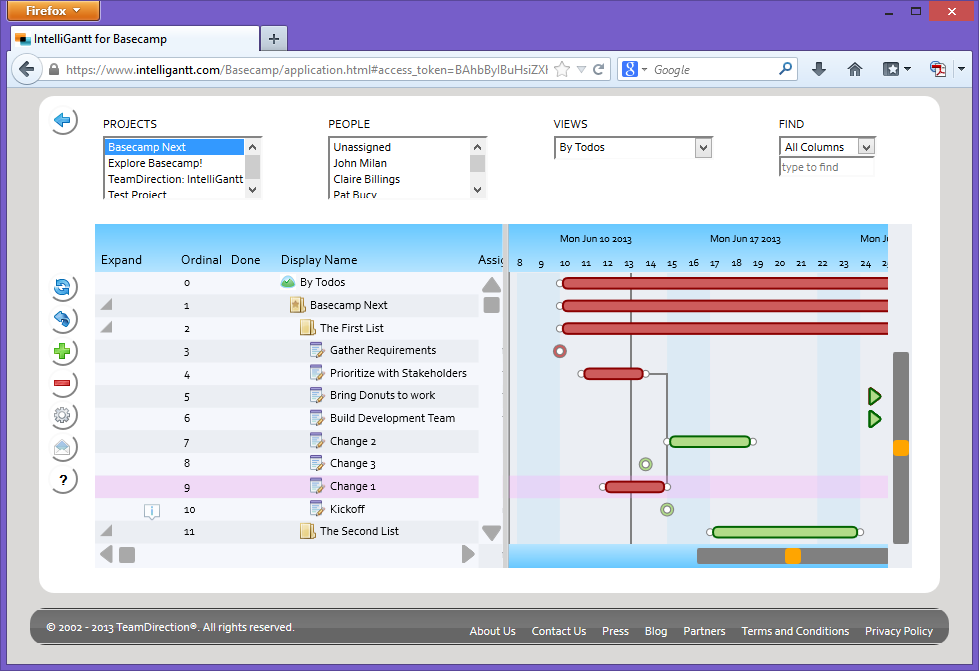Click the task icon beside Bring Donuts to work
The image size is (979, 671).
[x=317, y=395]
